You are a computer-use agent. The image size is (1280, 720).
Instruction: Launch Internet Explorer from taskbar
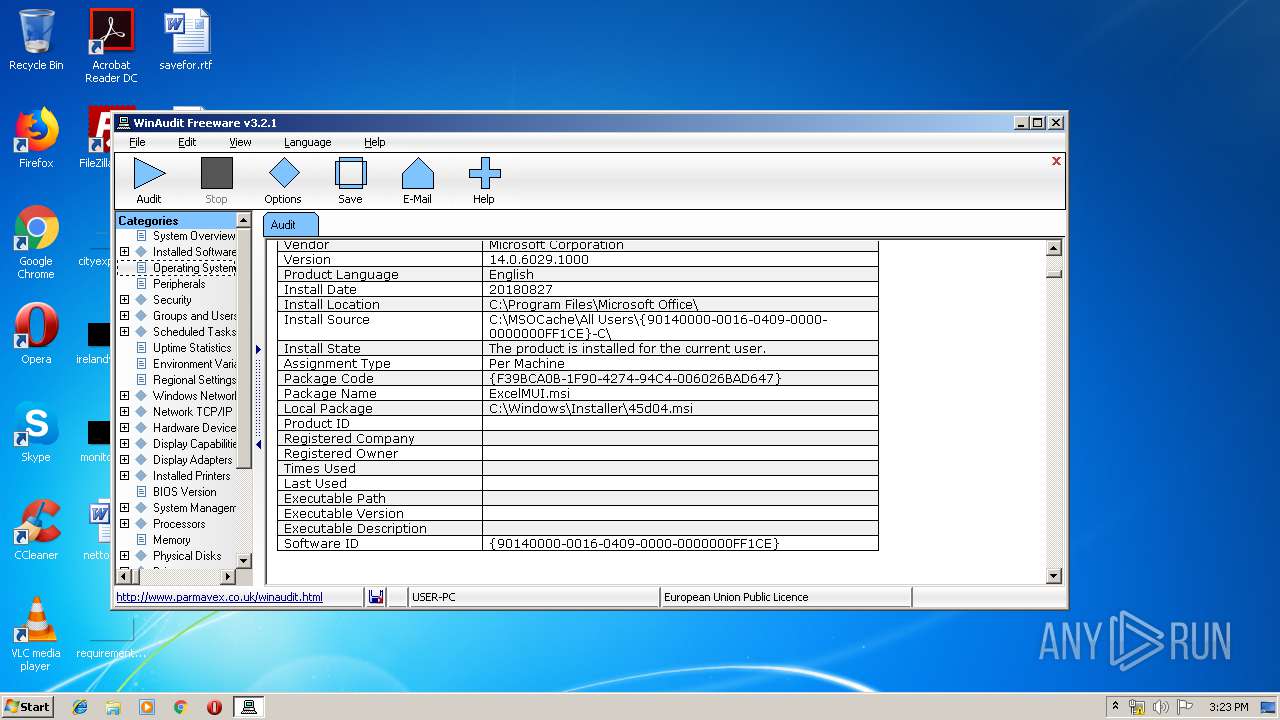click(x=80, y=707)
